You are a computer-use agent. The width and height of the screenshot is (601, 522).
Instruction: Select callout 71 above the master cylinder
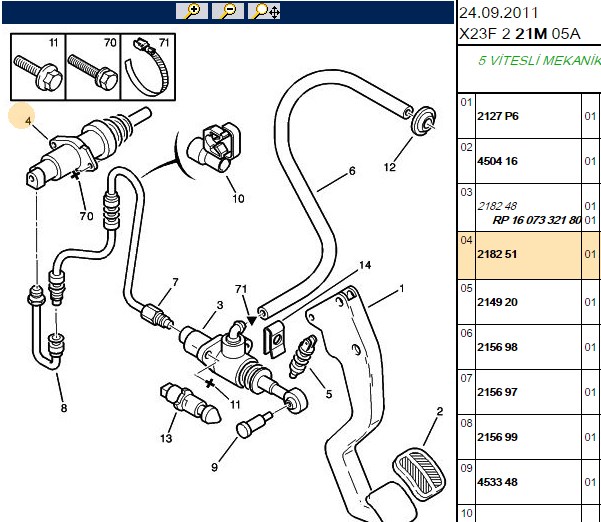(241, 289)
